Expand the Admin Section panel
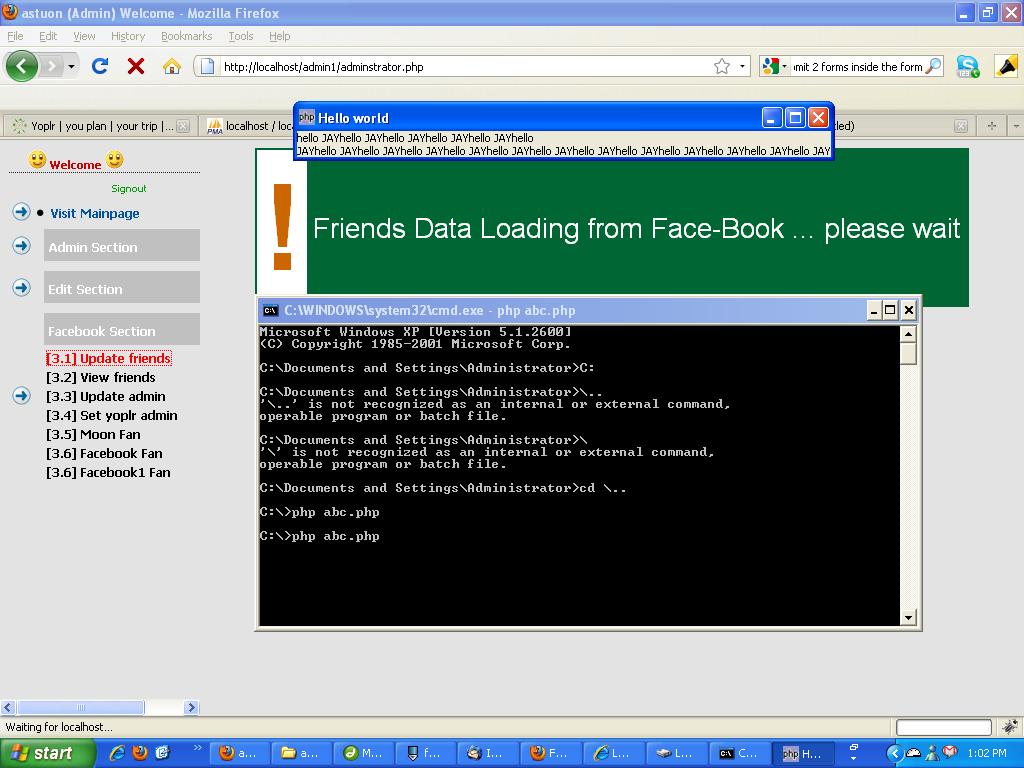 pyautogui.click(x=121, y=246)
